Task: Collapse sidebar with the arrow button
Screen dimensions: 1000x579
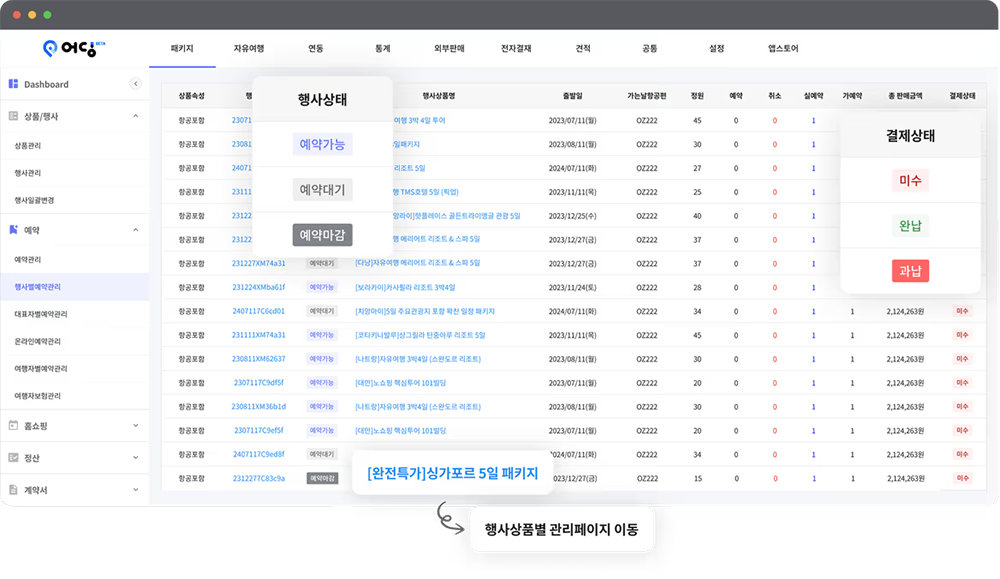Action: (135, 84)
